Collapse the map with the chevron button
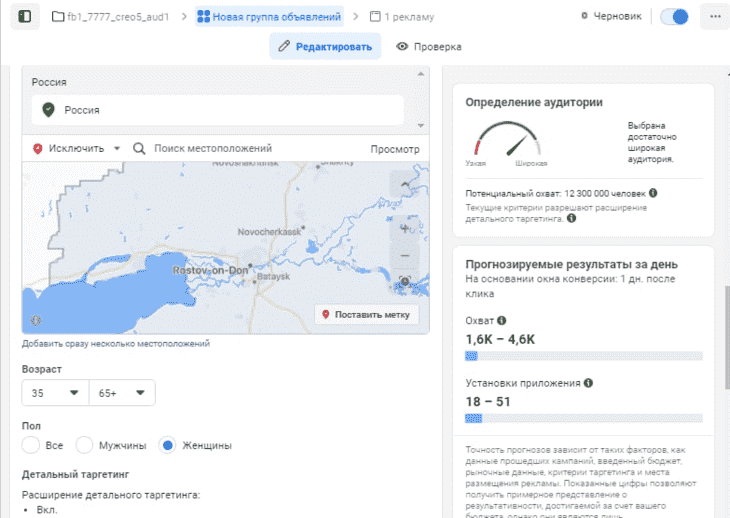This screenshot has width=730, height=518. click(405, 184)
